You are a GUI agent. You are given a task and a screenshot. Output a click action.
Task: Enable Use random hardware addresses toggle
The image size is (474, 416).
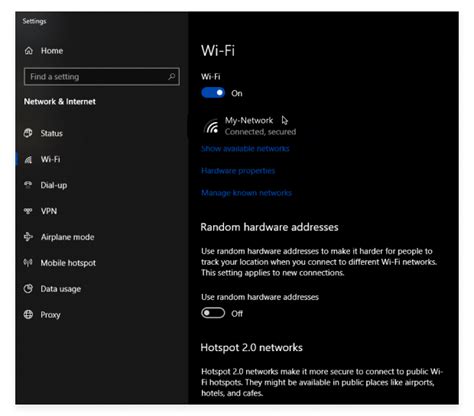[213, 313]
